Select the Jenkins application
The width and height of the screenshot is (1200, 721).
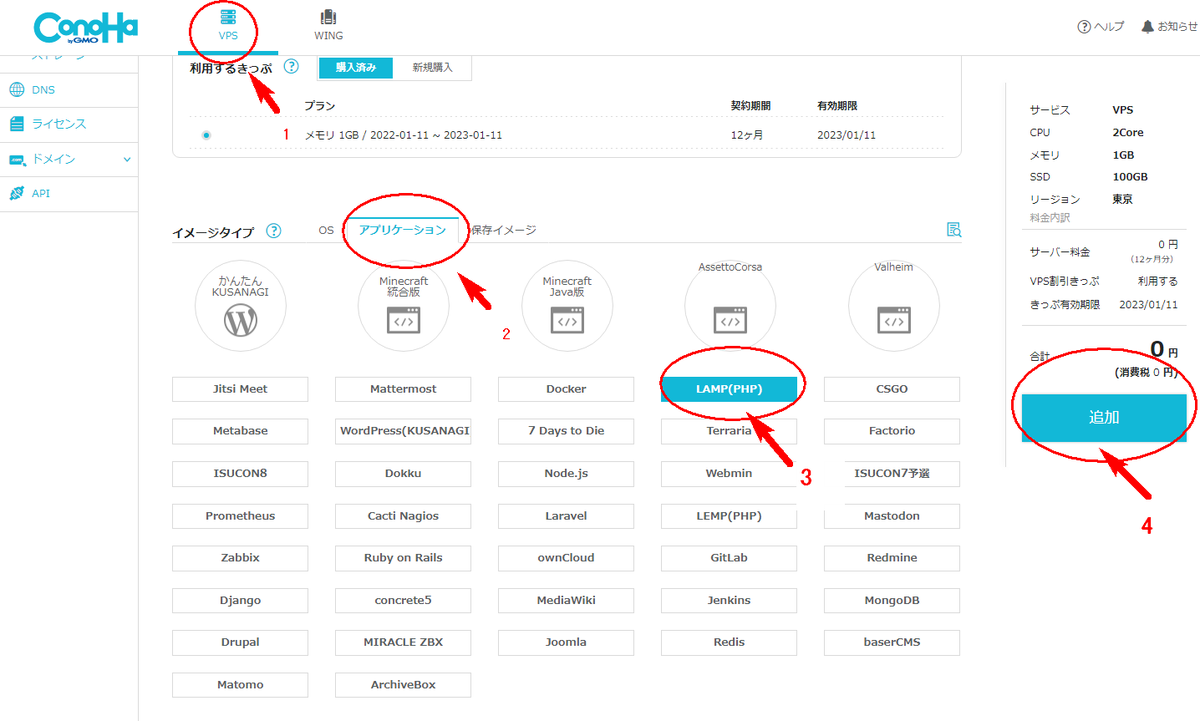coord(729,600)
